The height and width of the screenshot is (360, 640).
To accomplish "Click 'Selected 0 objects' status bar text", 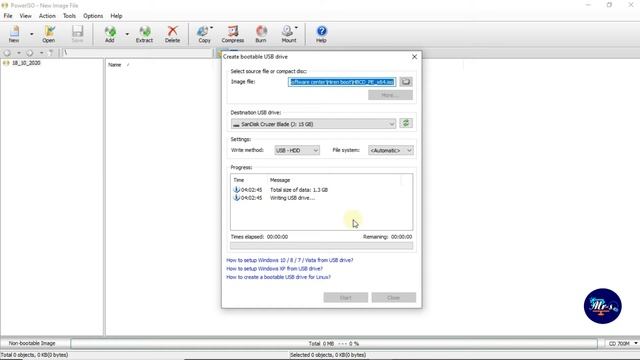I will coord(328,355).
